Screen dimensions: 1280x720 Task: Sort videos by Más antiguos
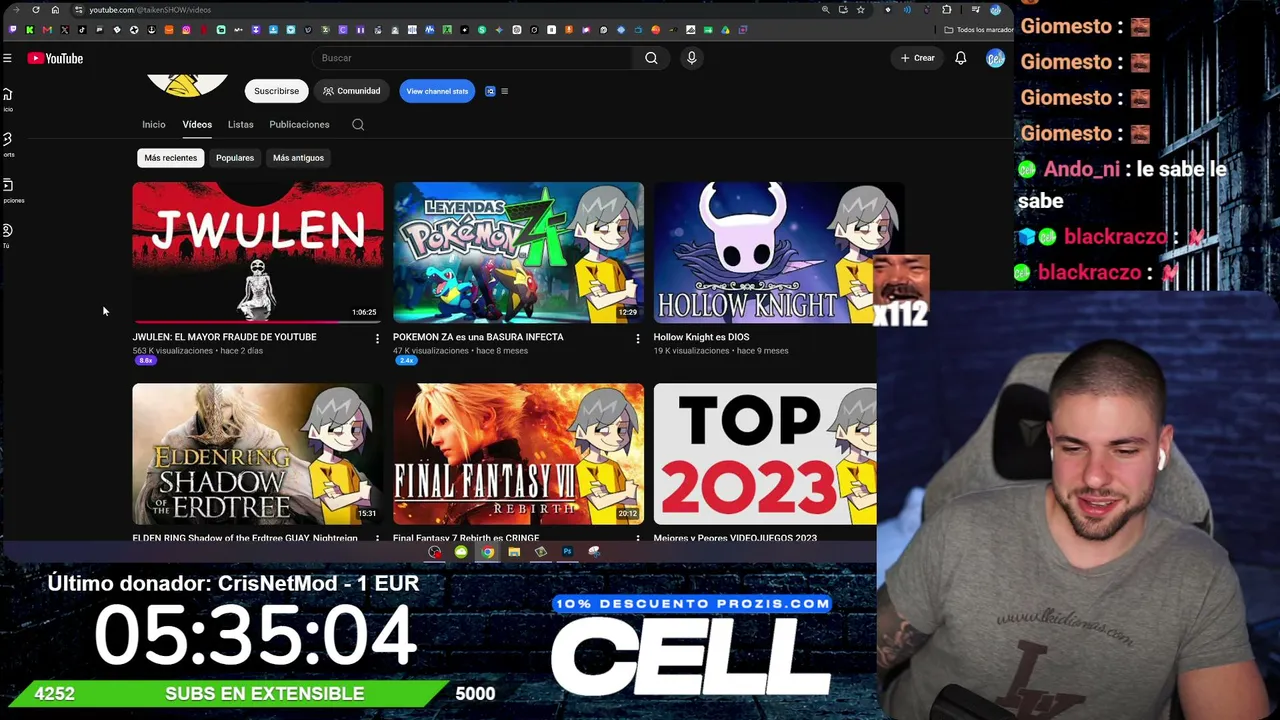point(298,158)
